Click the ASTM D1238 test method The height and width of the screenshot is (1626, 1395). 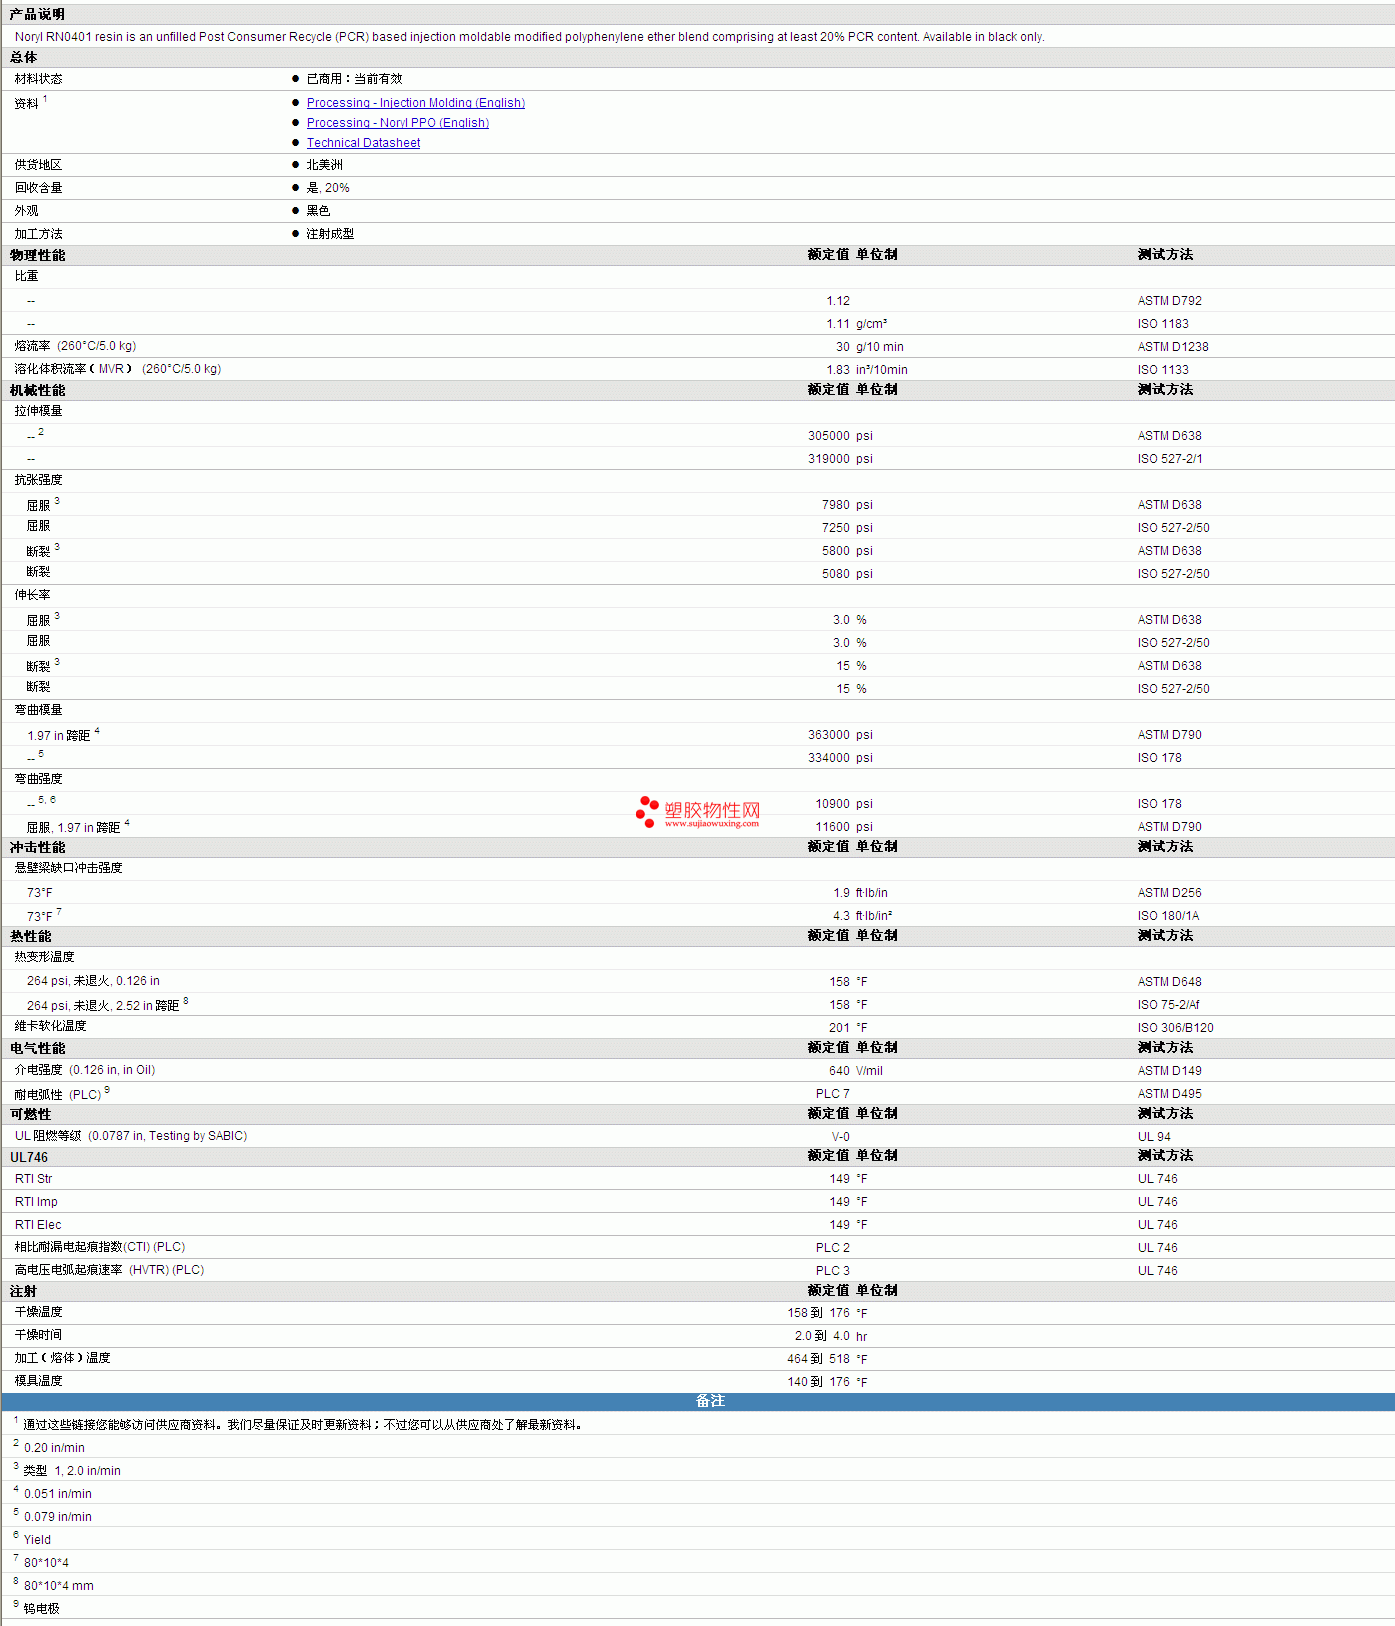1173,347
